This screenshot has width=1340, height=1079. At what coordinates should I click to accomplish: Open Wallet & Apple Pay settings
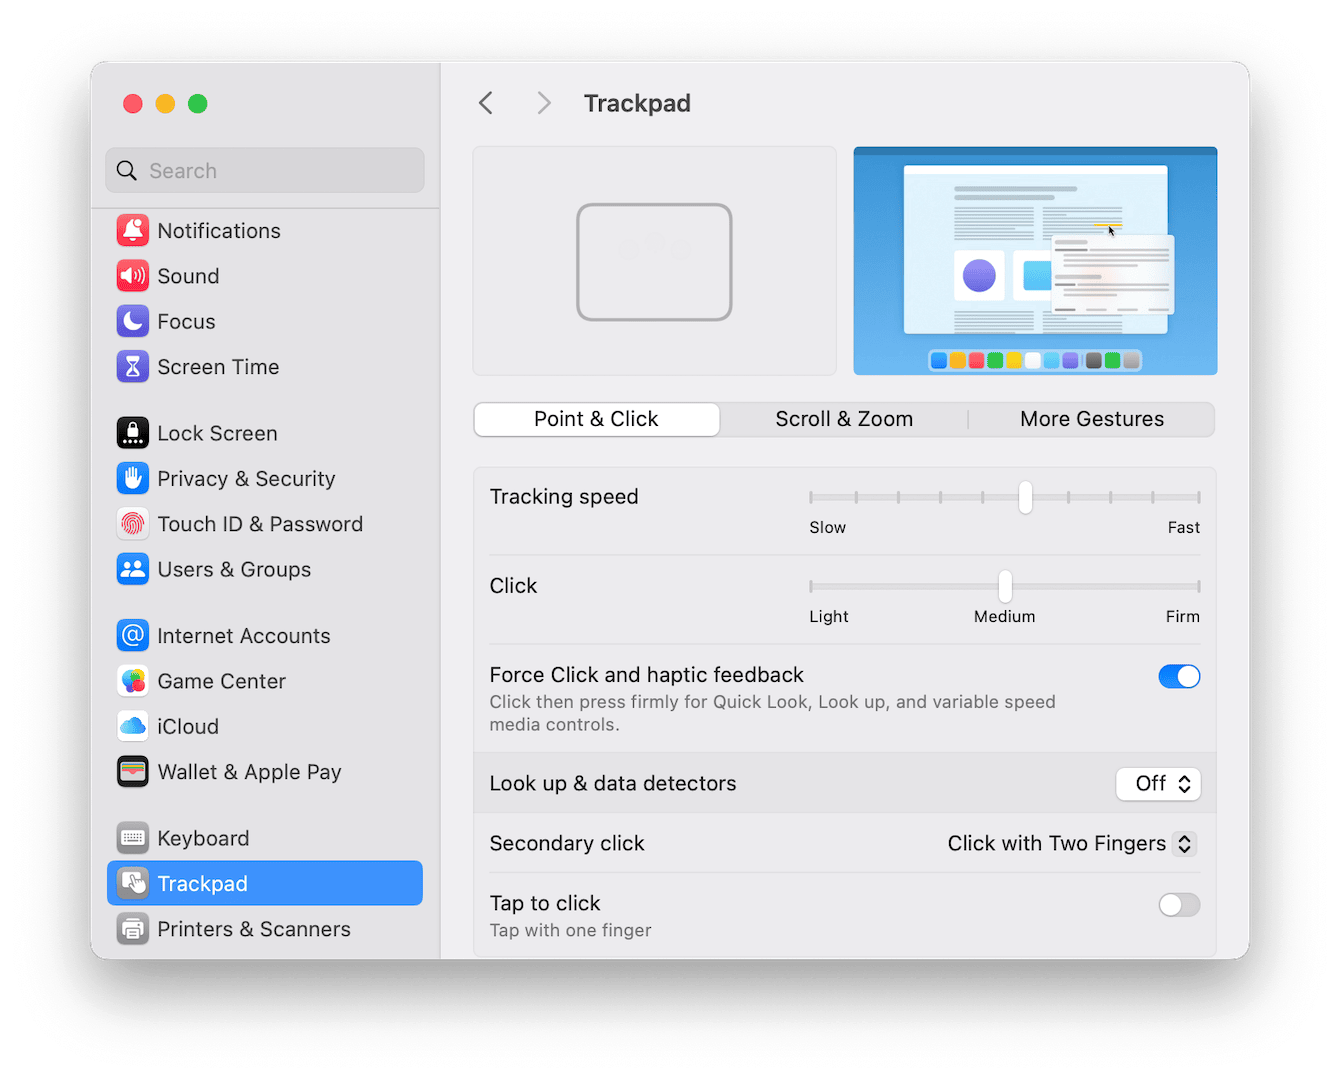(249, 772)
